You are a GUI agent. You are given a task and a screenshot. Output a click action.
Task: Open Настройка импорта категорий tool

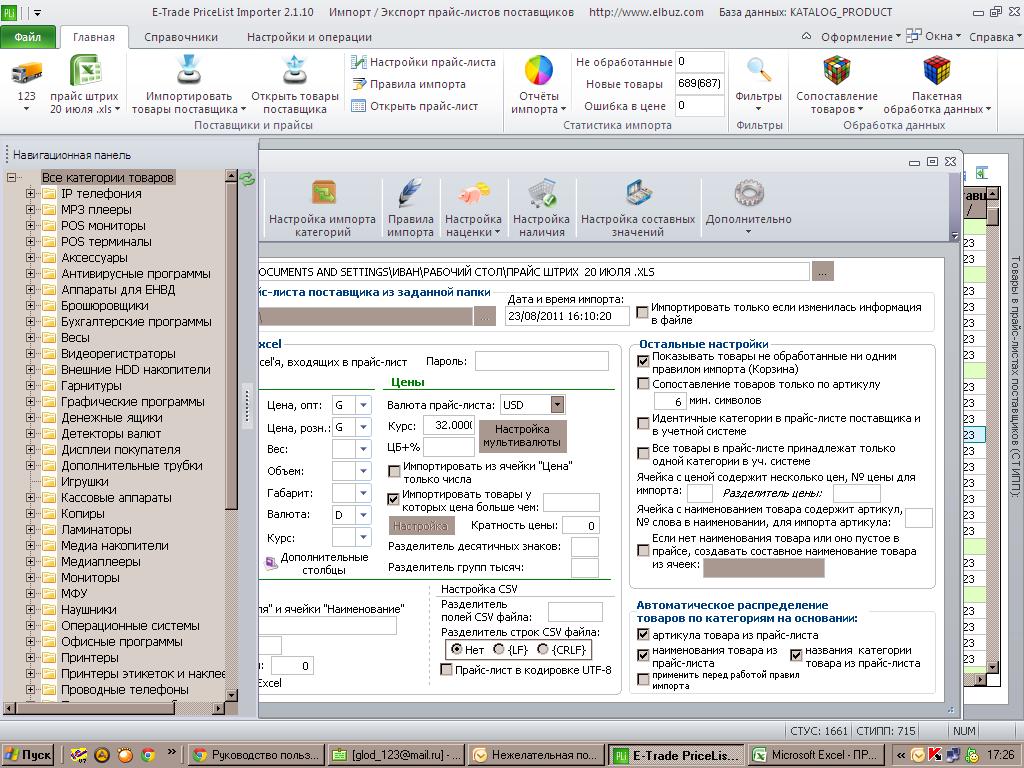pyautogui.click(x=323, y=193)
